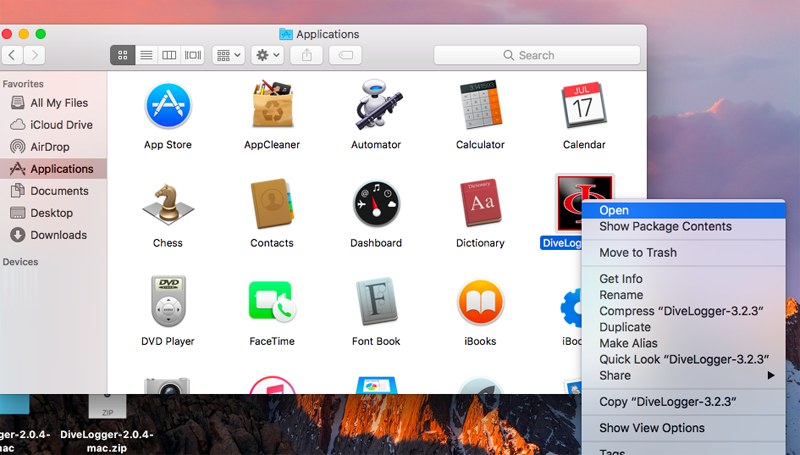Choose Copy "DiveLogger-3.2.3"

click(684, 402)
